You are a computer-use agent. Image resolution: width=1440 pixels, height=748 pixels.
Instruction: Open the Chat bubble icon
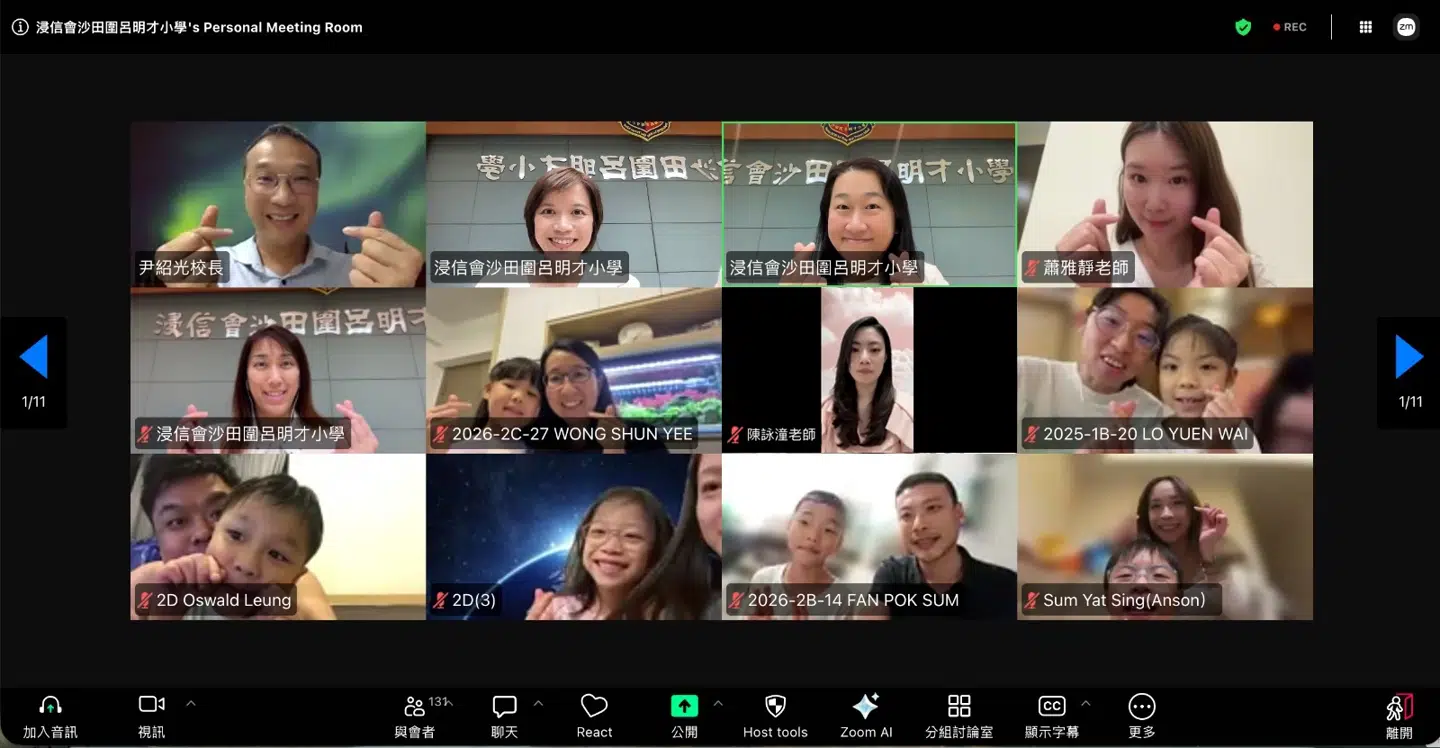504,706
